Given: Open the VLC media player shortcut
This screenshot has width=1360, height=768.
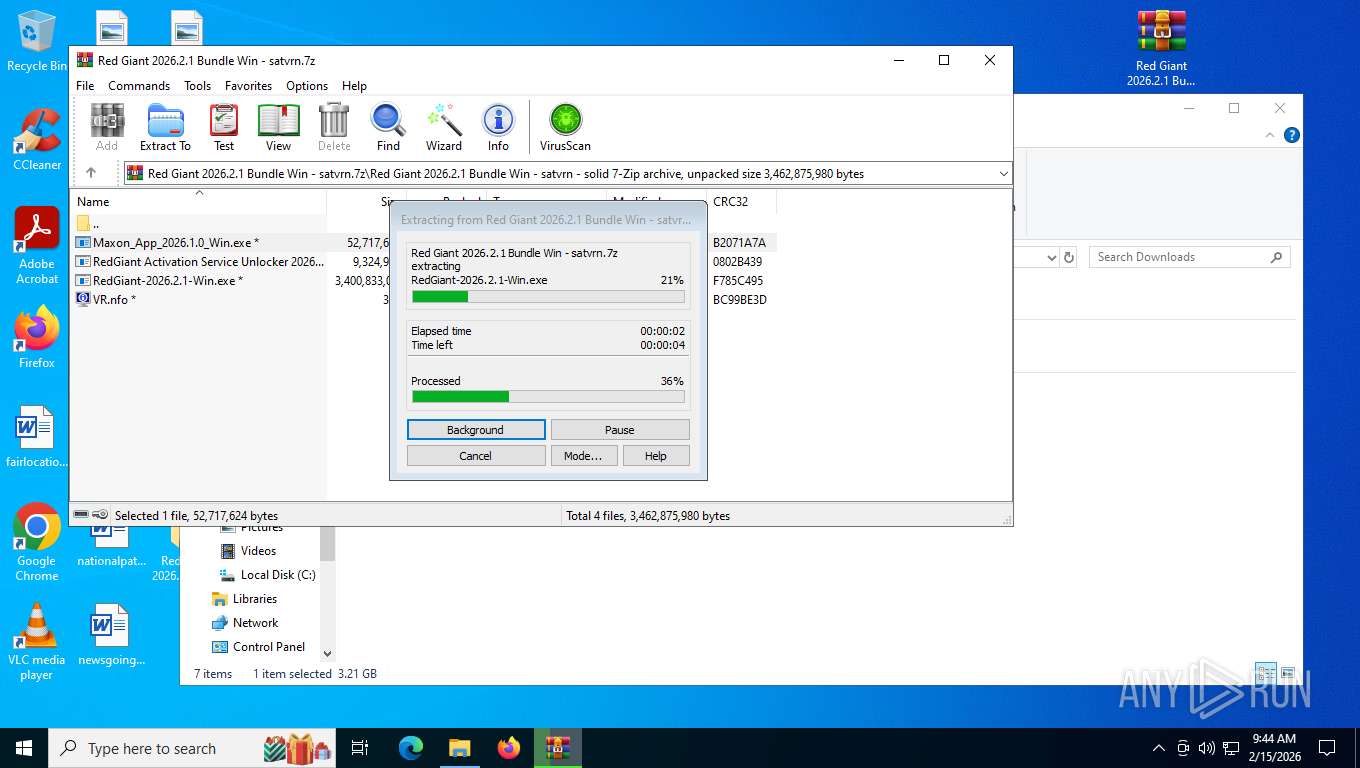Looking at the screenshot, I should point(37,641).
